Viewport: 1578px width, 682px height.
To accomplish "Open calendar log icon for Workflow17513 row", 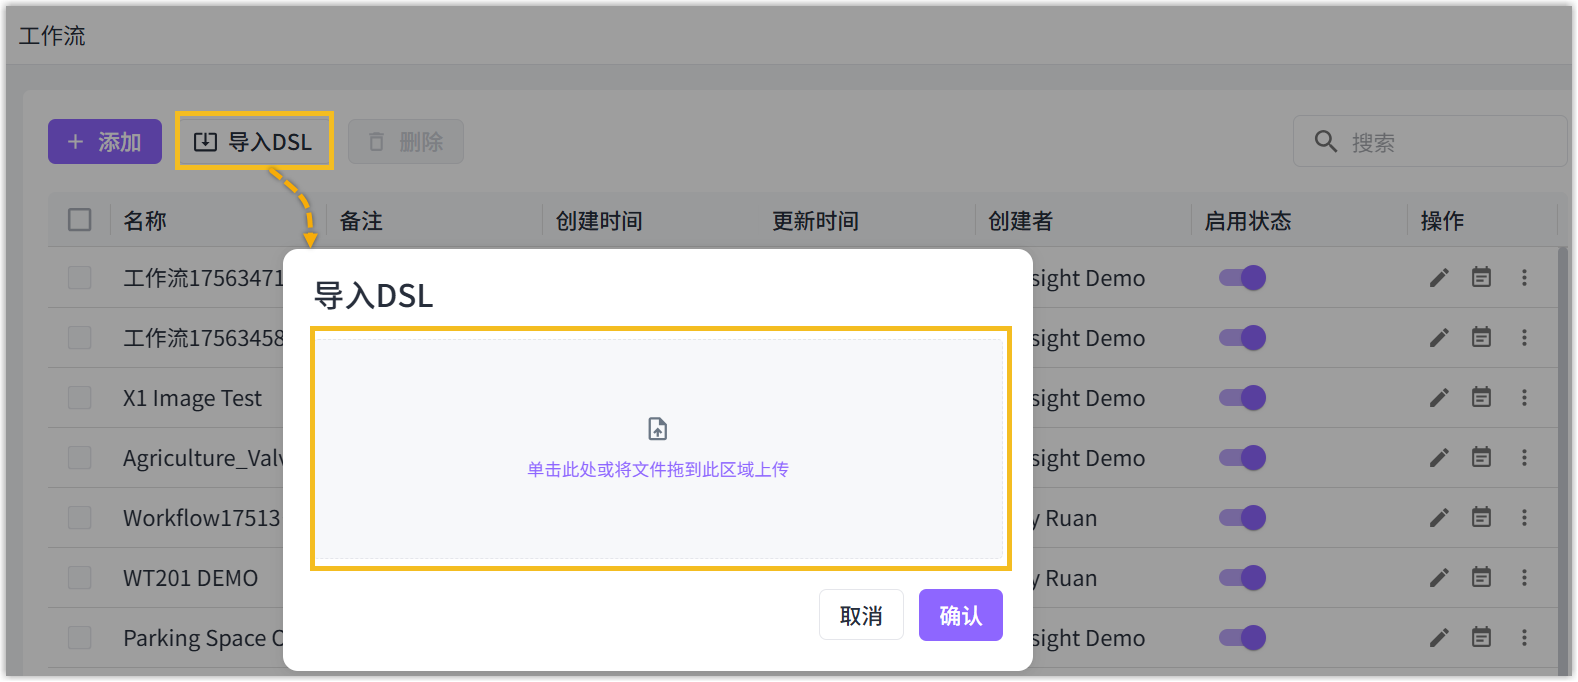I will coord(1481,518).
